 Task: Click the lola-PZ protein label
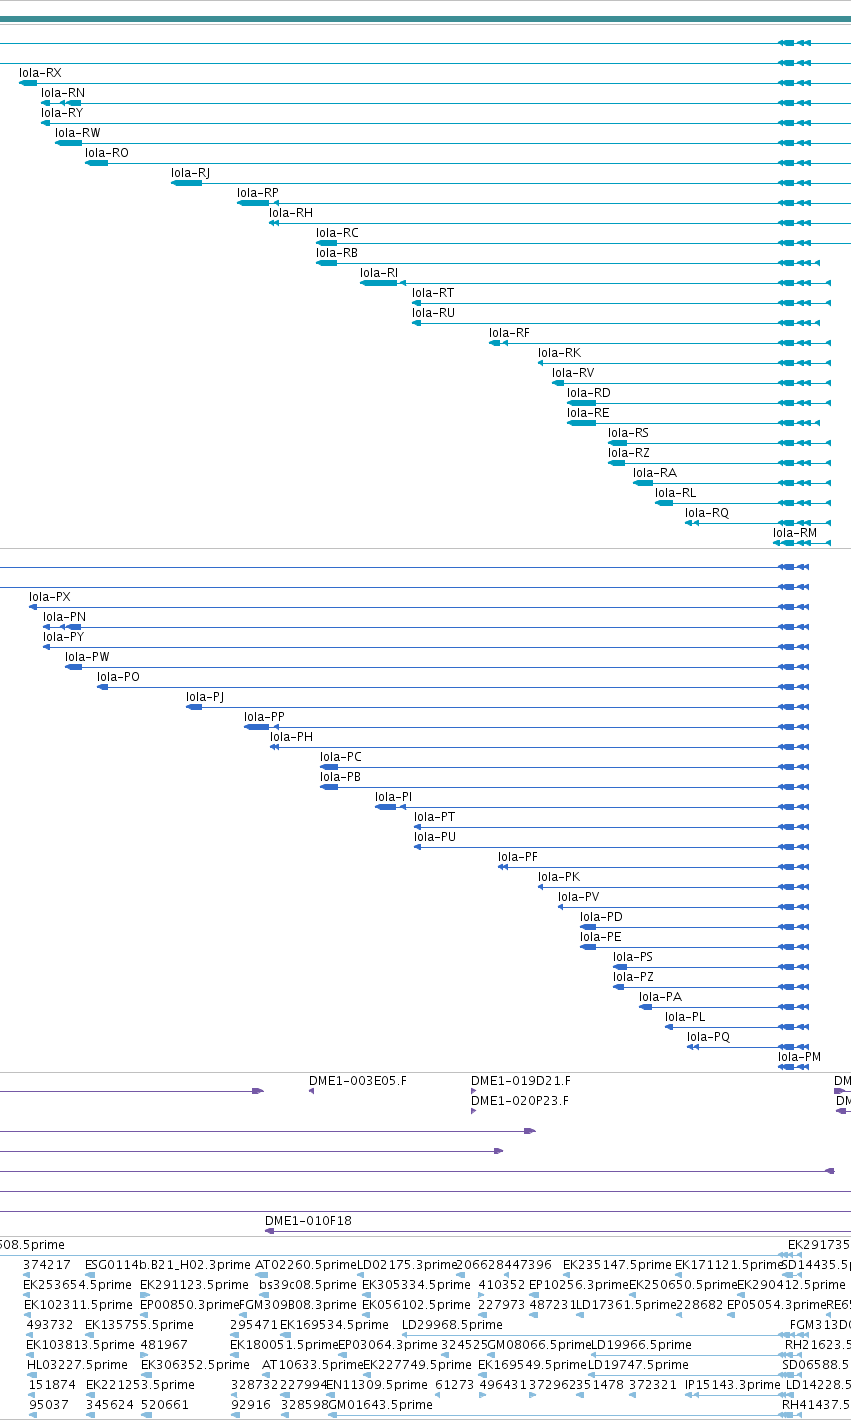[x=634, y=977]
